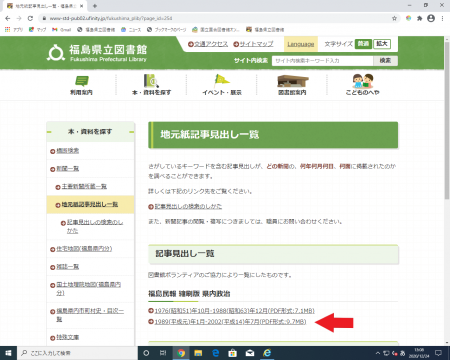Open the Gmail bookmark
450x360 pixels.
62,30
